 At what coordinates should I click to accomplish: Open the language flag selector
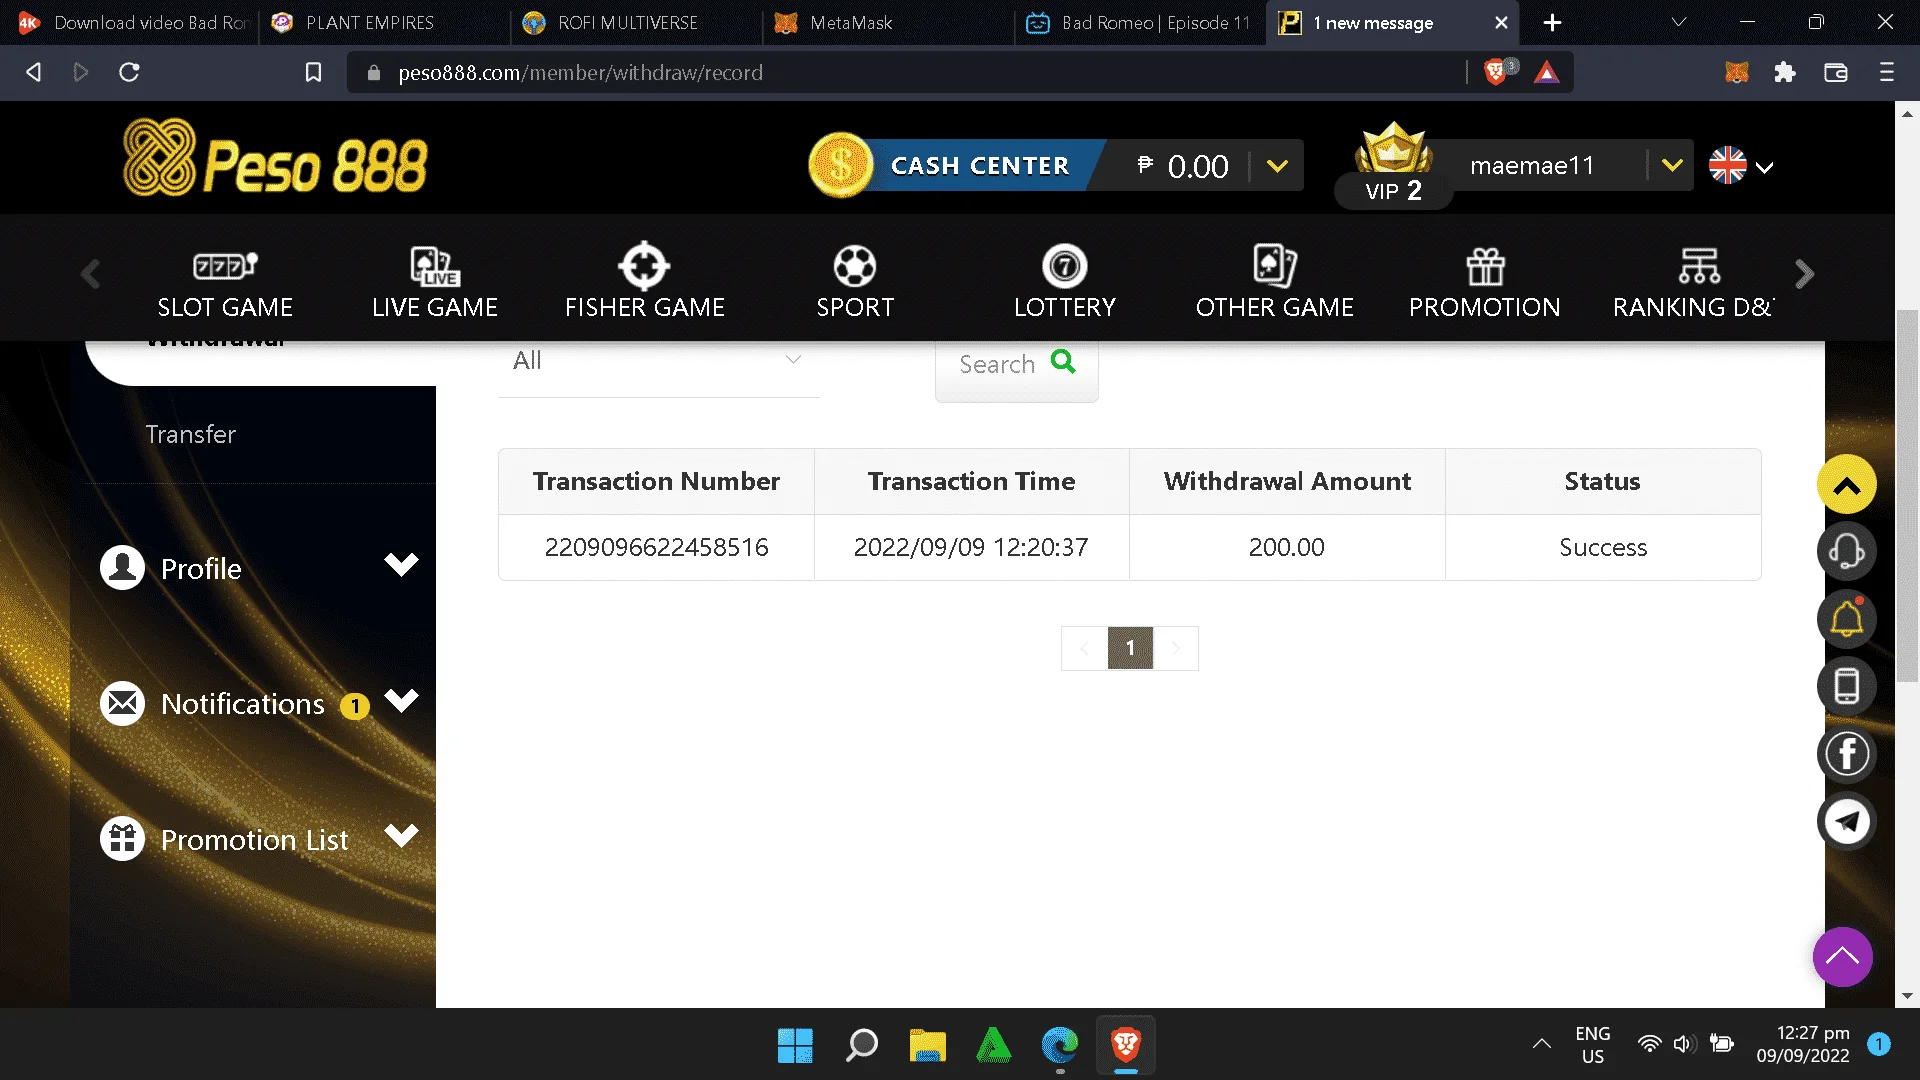click(1741, 166)
